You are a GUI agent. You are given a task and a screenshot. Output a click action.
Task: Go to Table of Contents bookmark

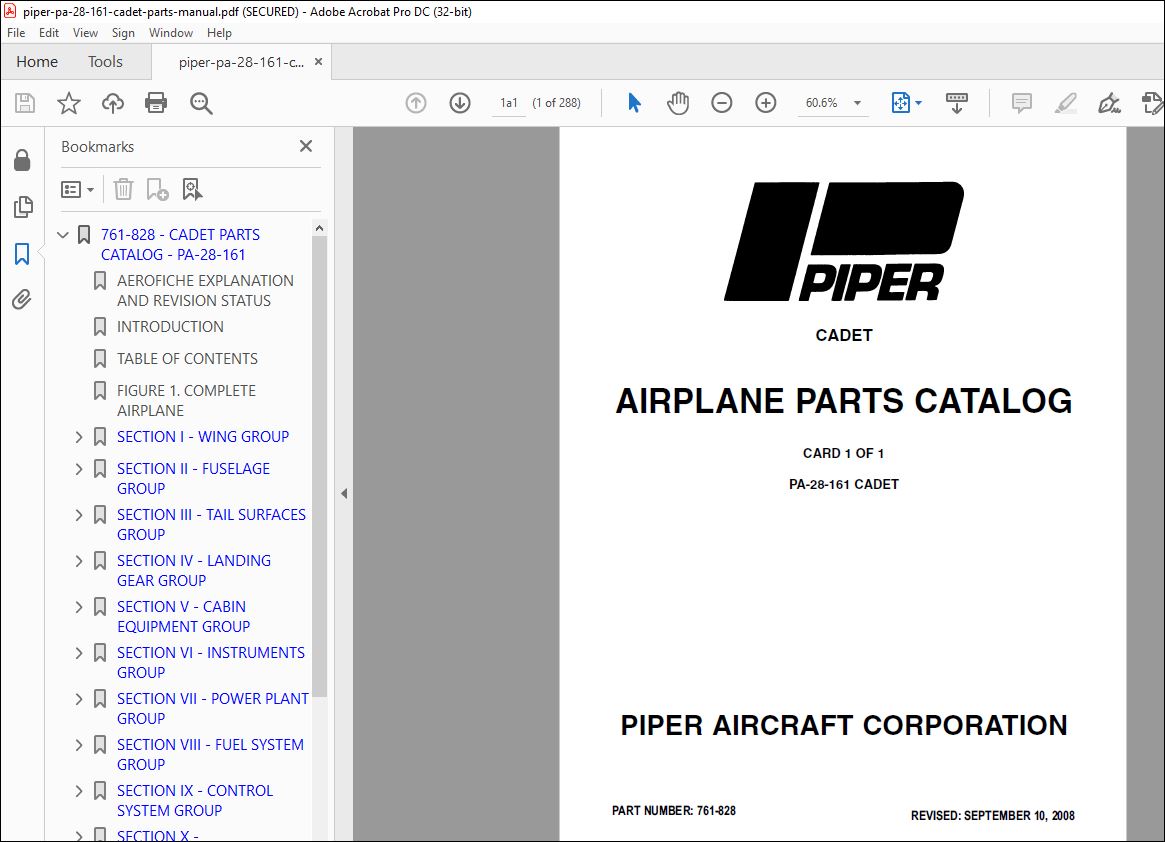187,359
